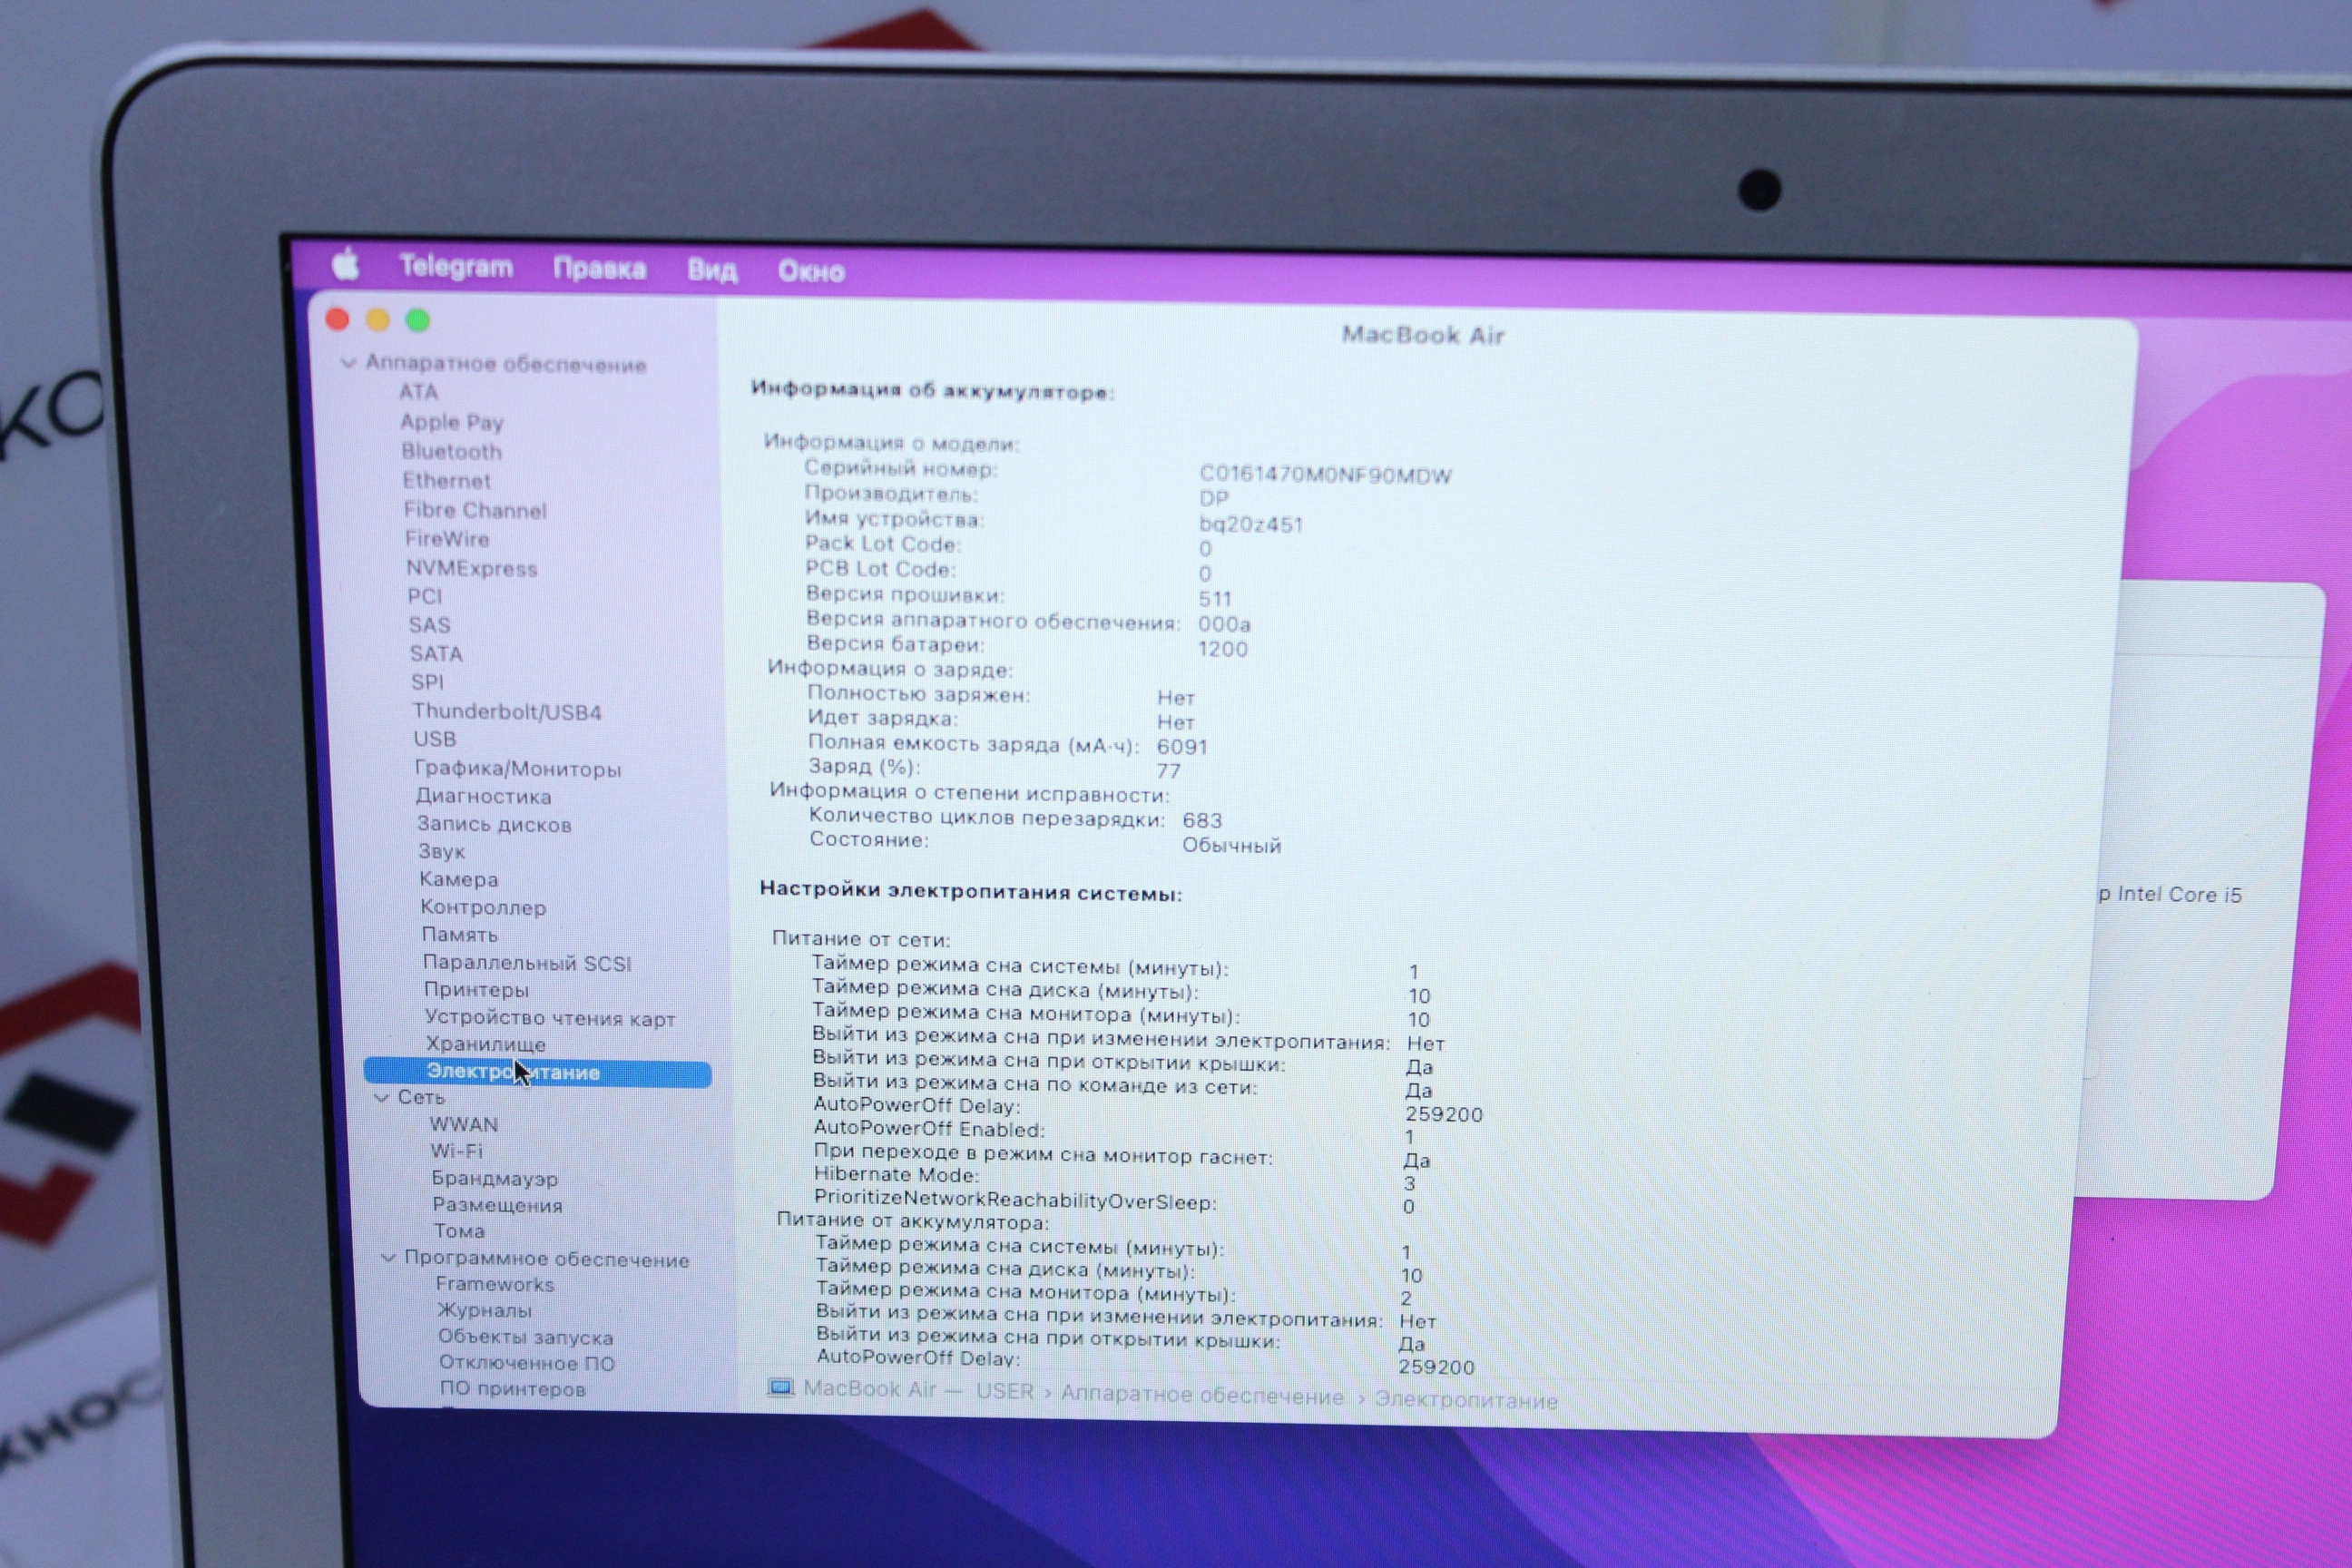2352x1568 pixels.
Task: Collapse the Сеть section chevron
Action: coord(381,1097)
